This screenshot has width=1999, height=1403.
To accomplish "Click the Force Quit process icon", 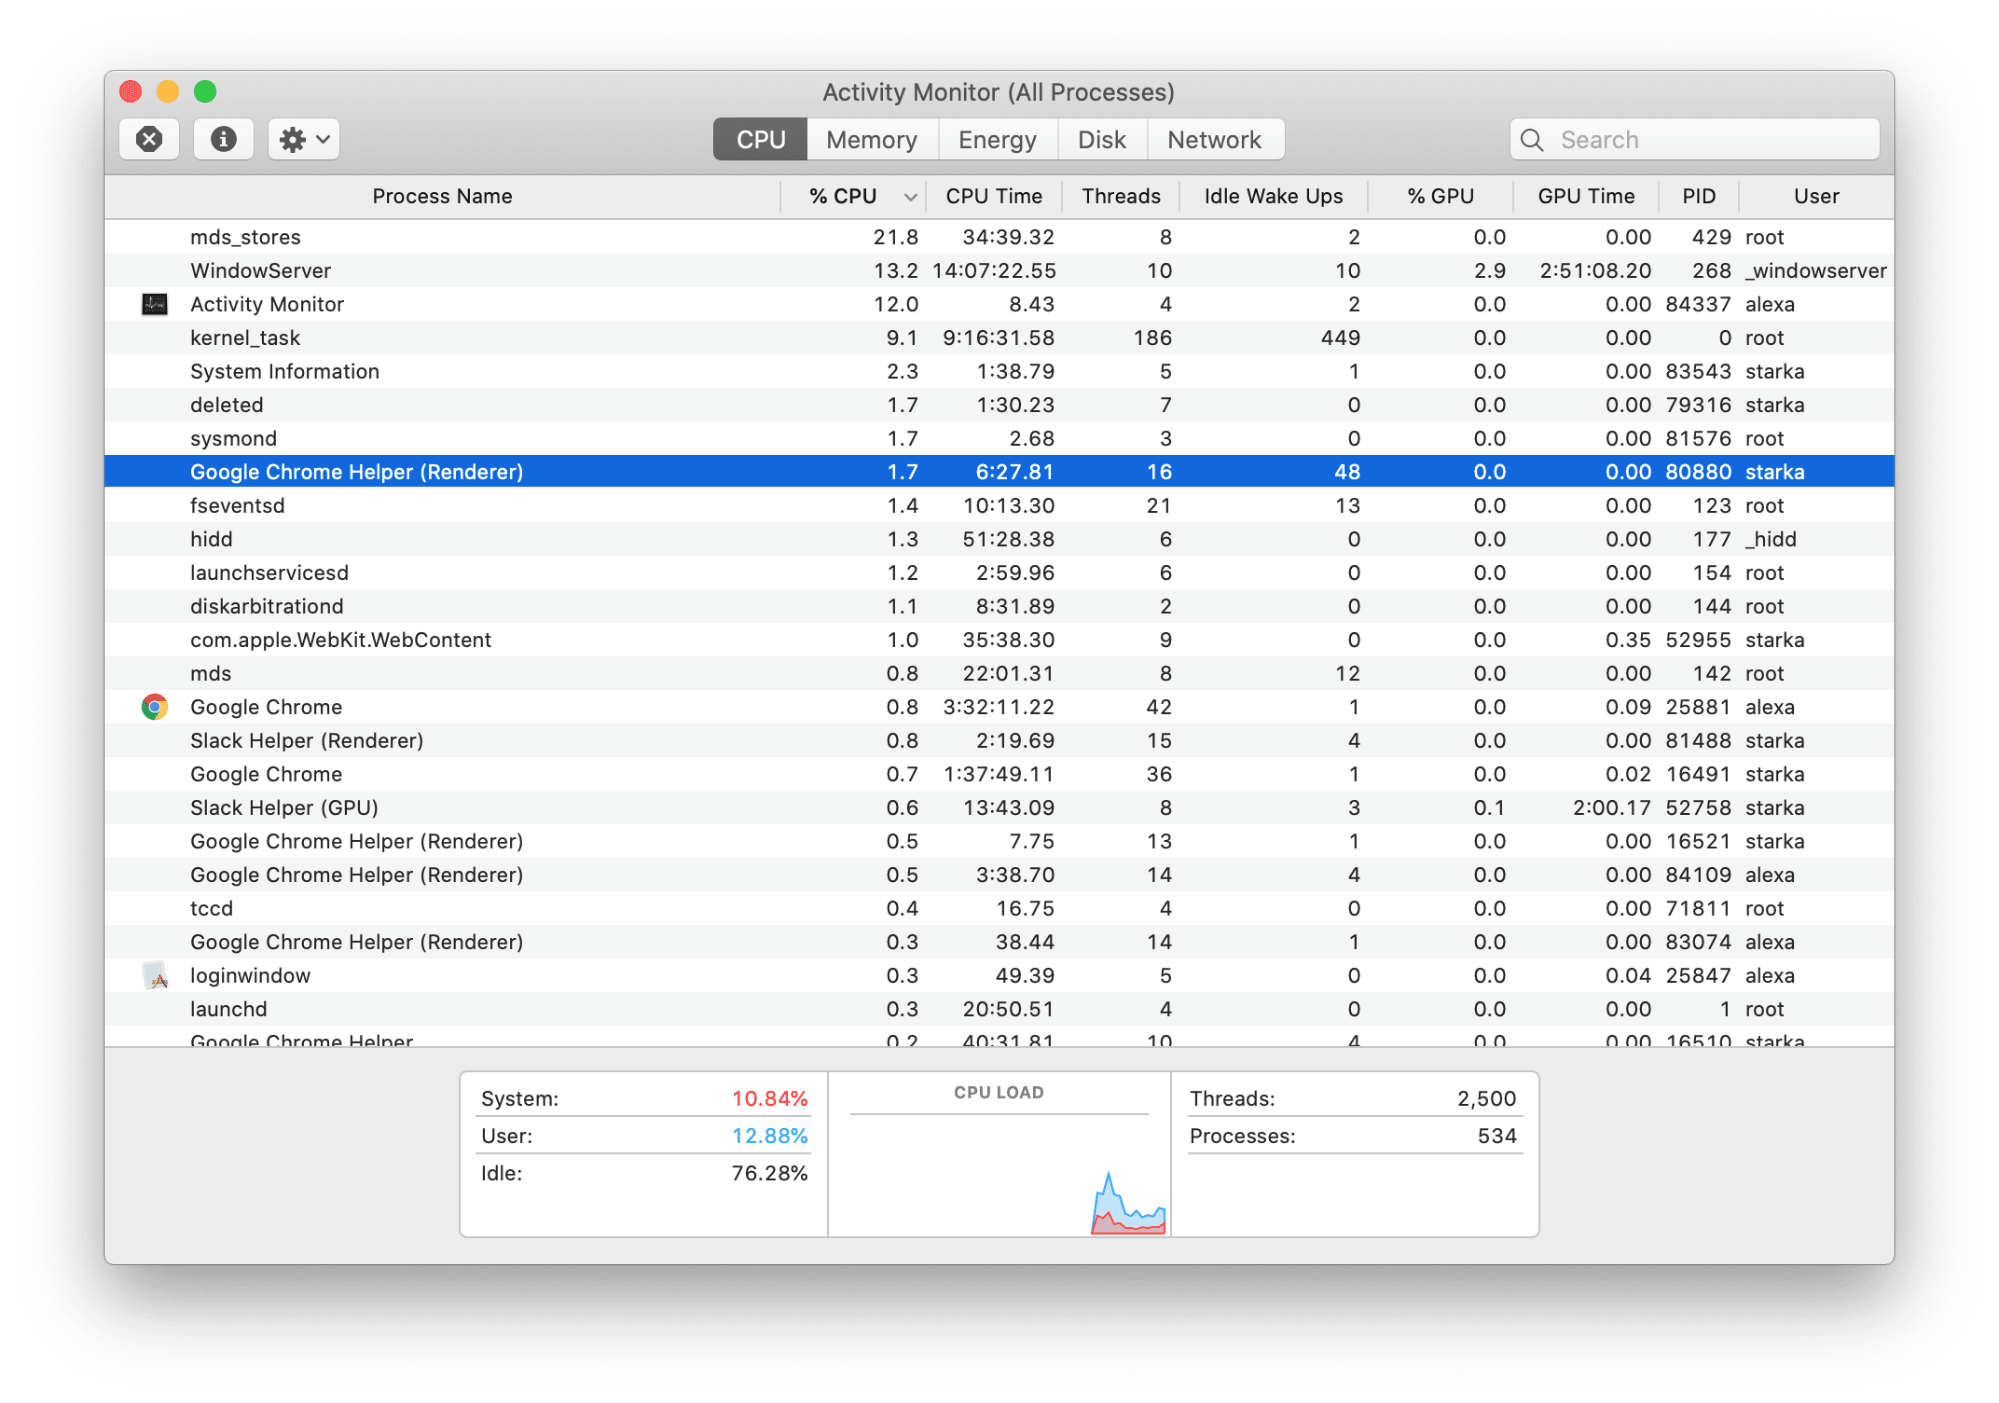I will coord(149,138).
